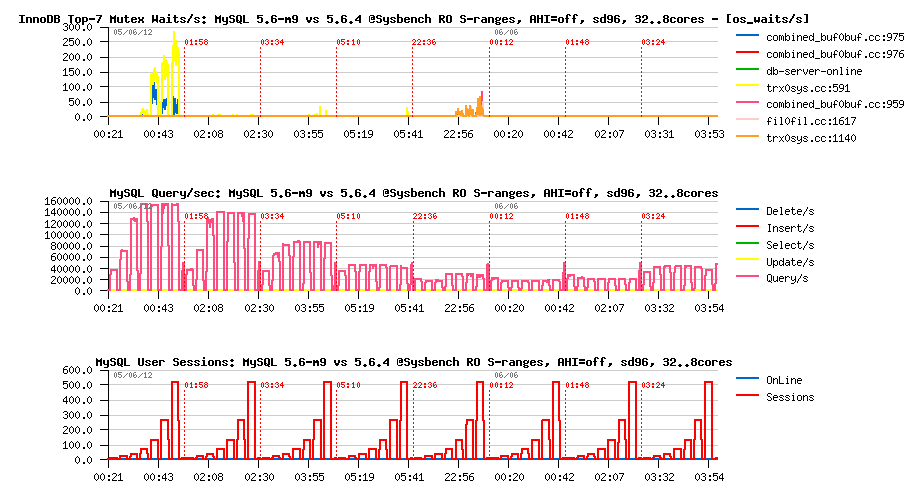
Task: Click the 03:34 marker in User Sessions chart
Action: click(273, 386)
